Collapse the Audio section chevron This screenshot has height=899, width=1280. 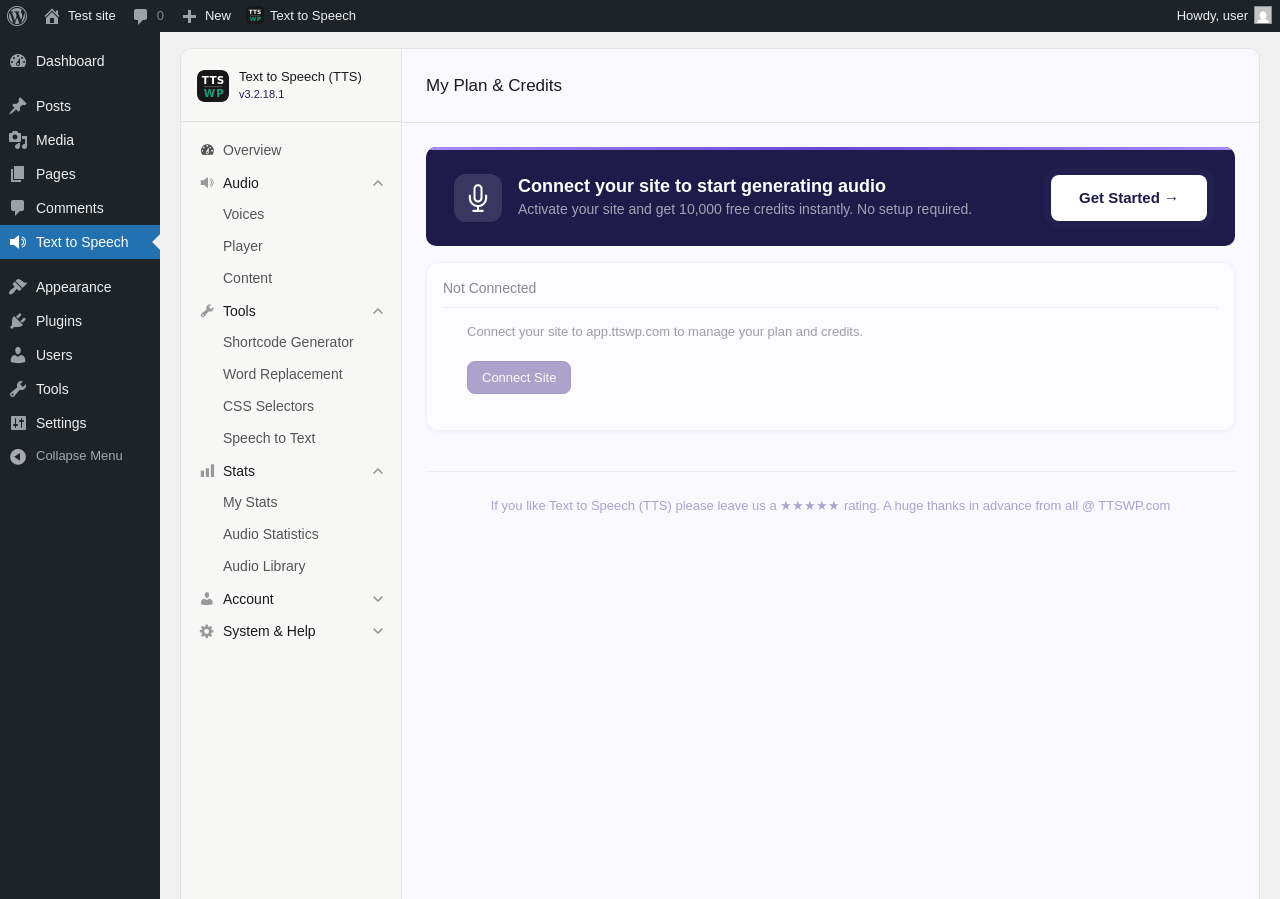click(x=378, y=183)
